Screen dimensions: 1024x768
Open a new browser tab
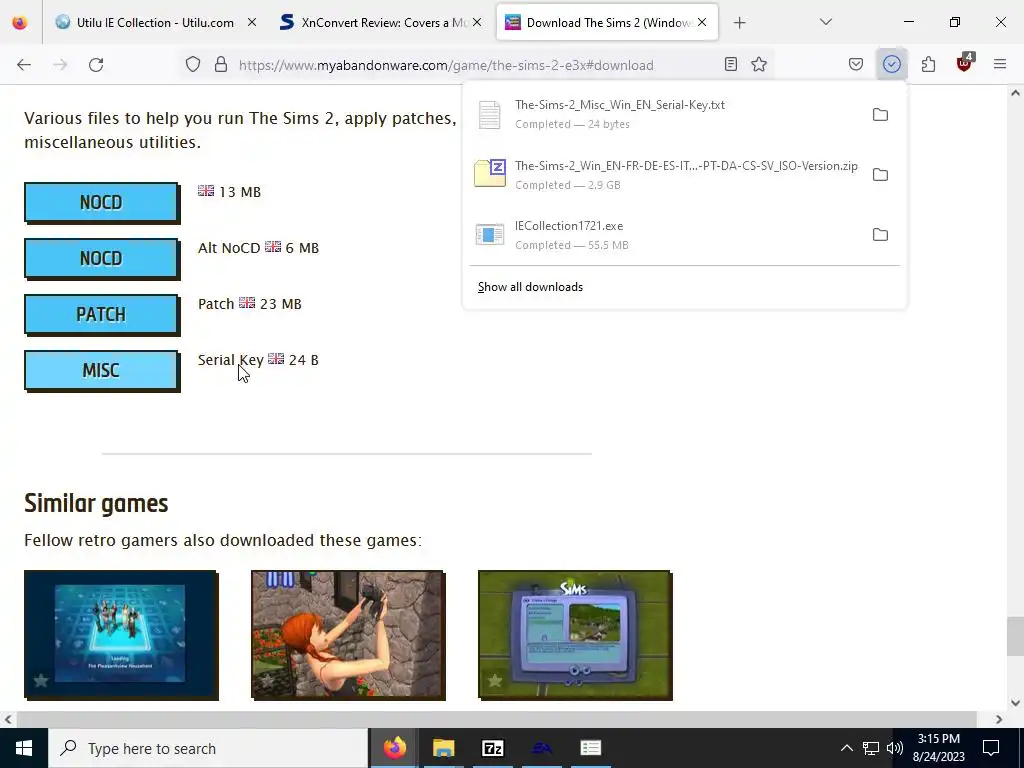[739, 23]
